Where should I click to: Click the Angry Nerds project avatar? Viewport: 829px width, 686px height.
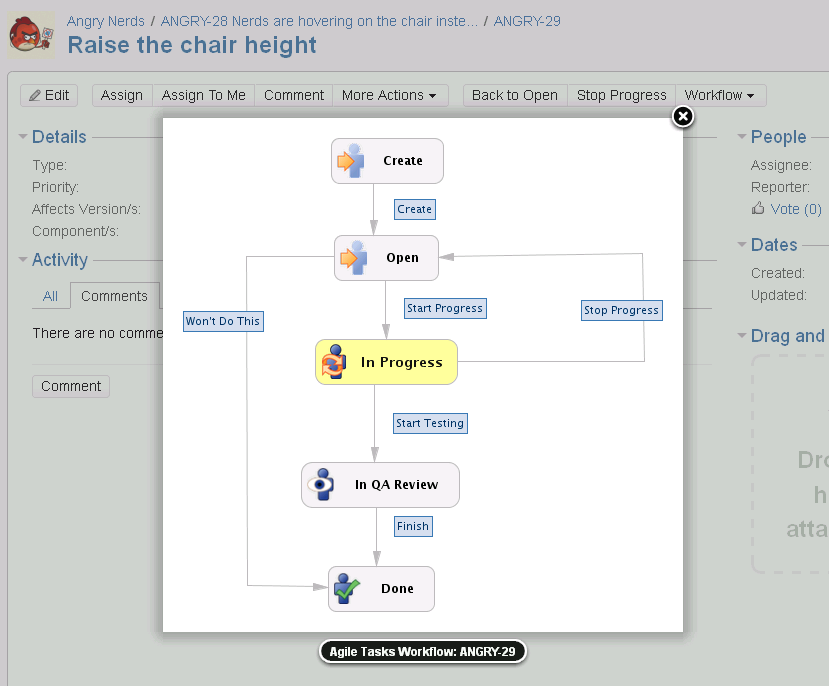31,35
